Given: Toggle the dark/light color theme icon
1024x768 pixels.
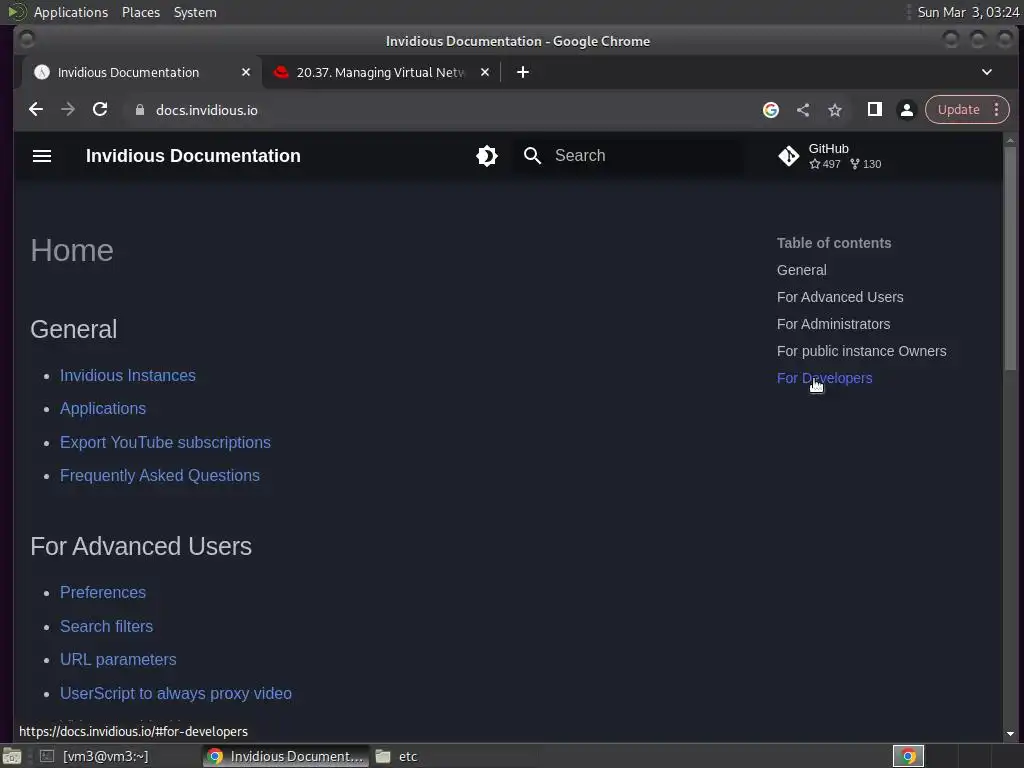Looking at the screenshot, I should [x=487, y=155].
